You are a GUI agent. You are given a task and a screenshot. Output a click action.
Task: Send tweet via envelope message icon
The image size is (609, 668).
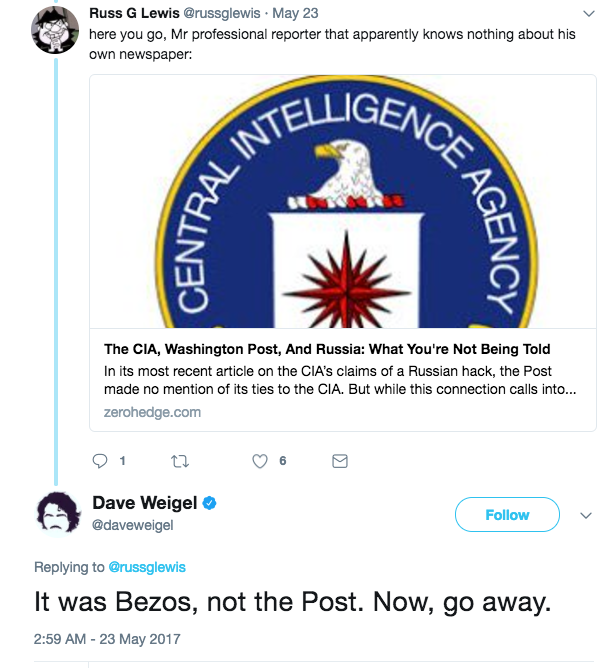tap(340, 461)
